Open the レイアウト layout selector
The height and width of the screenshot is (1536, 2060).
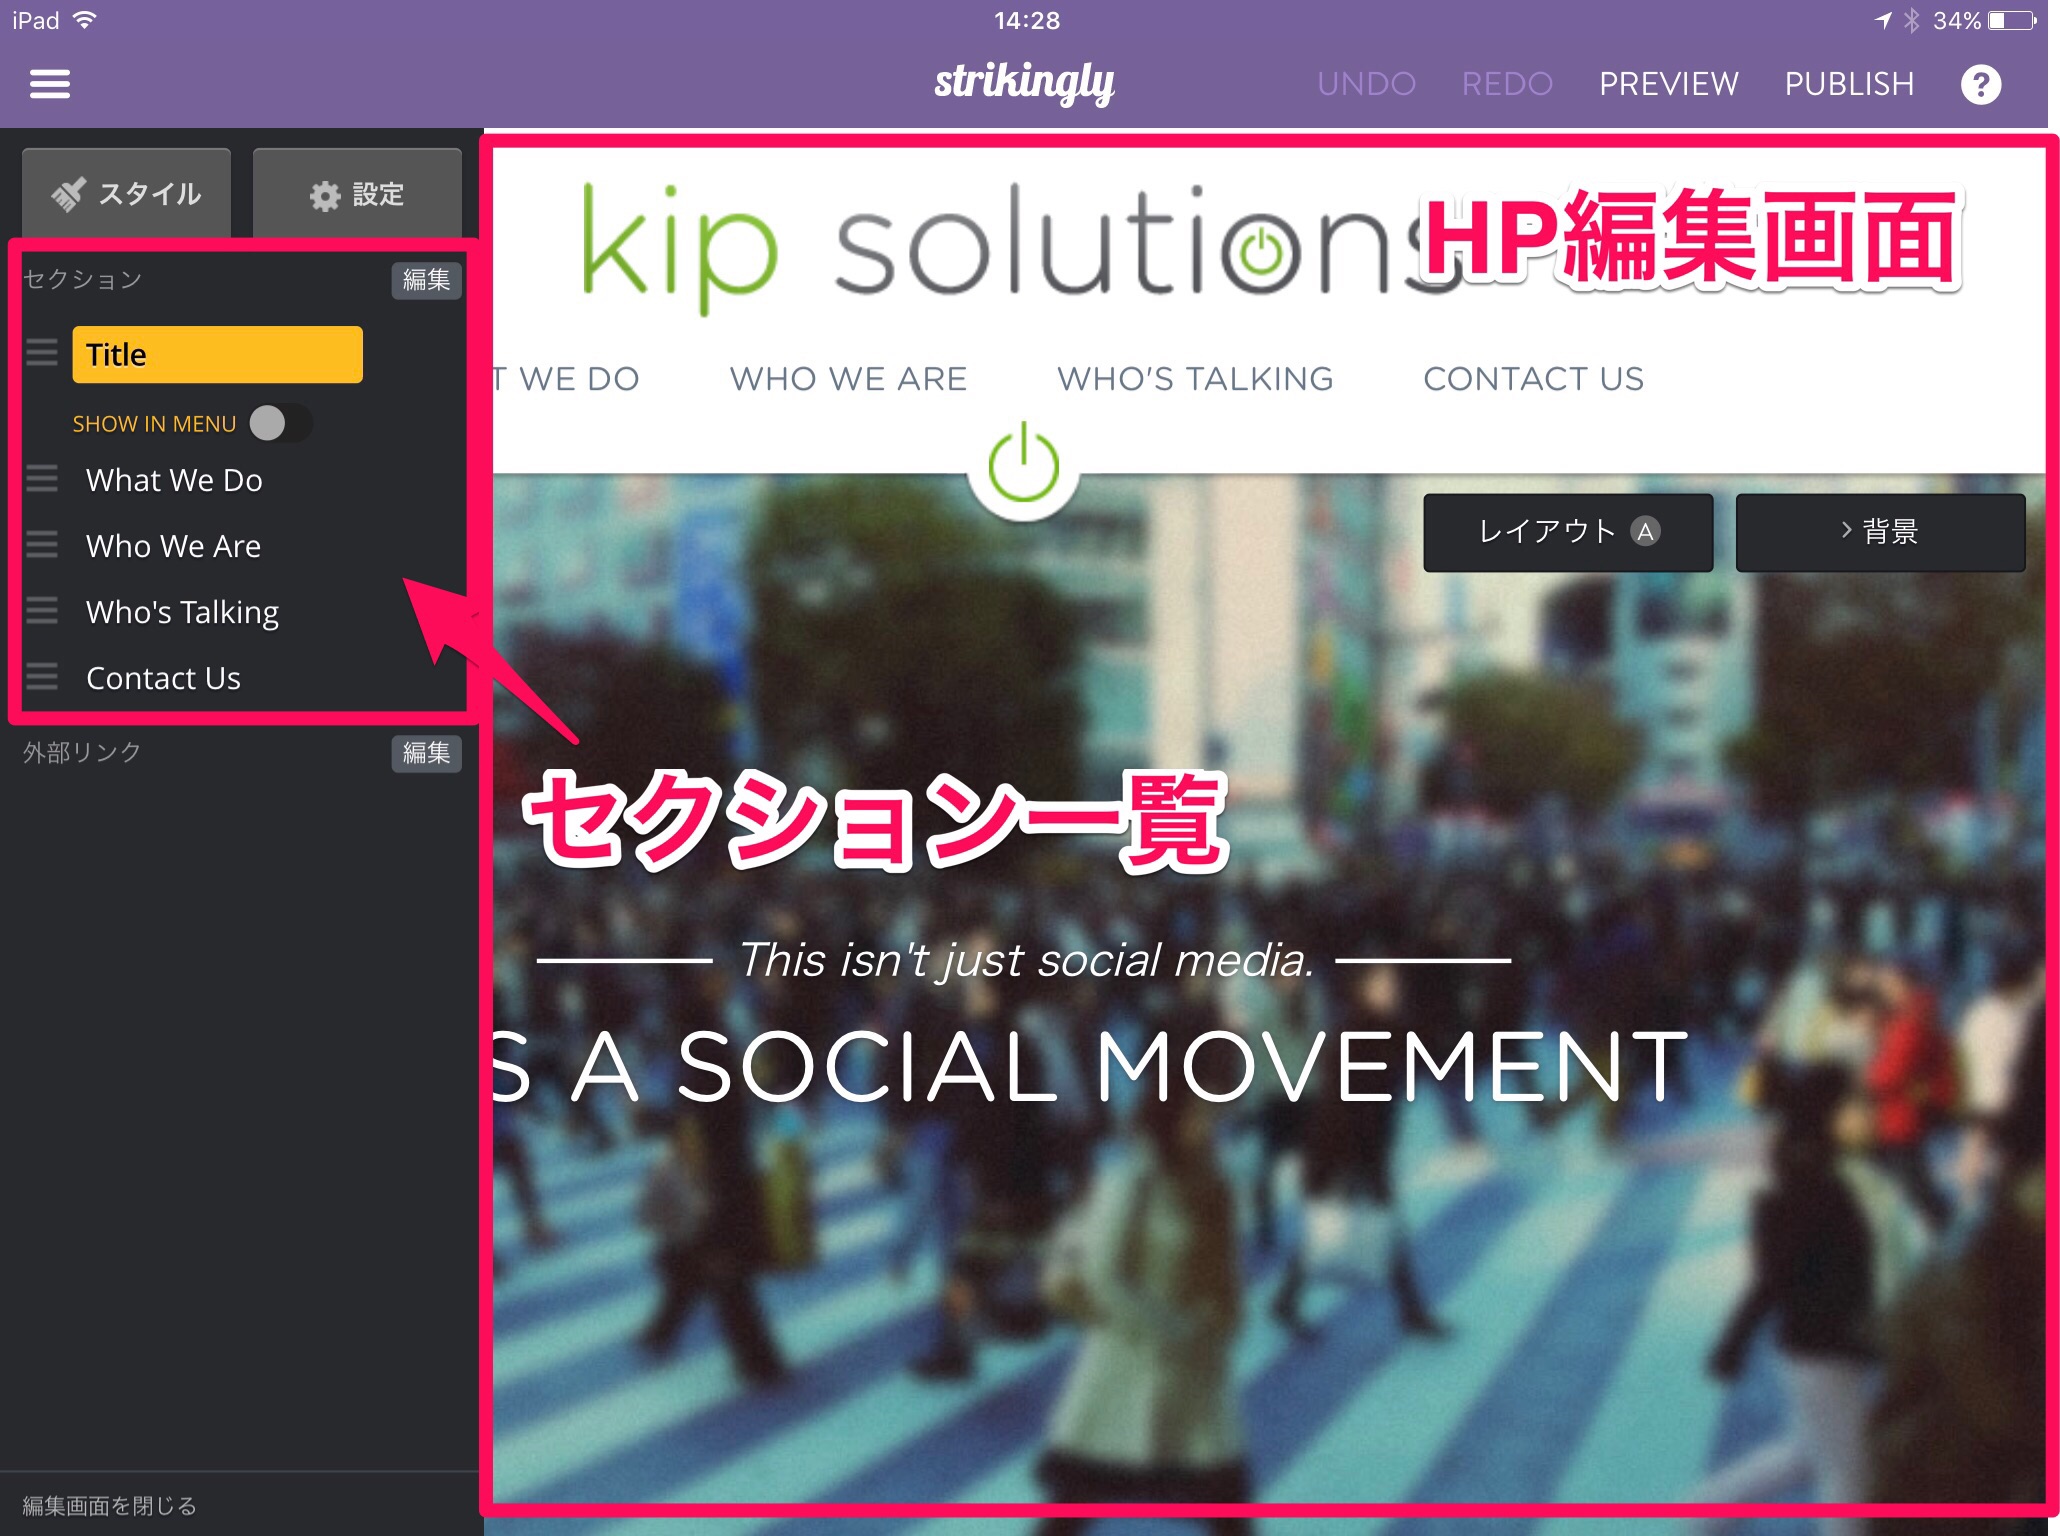pos(1567,532)
